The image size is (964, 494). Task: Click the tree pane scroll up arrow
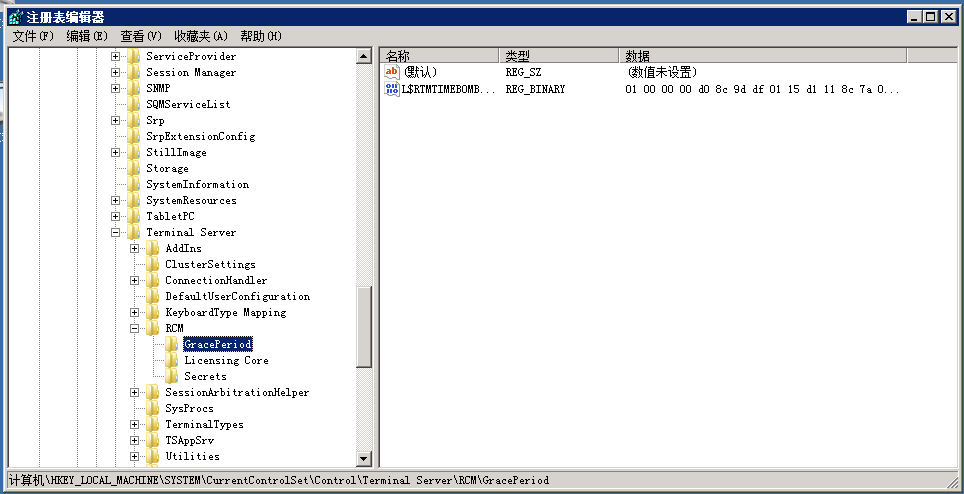click(363, 57)
